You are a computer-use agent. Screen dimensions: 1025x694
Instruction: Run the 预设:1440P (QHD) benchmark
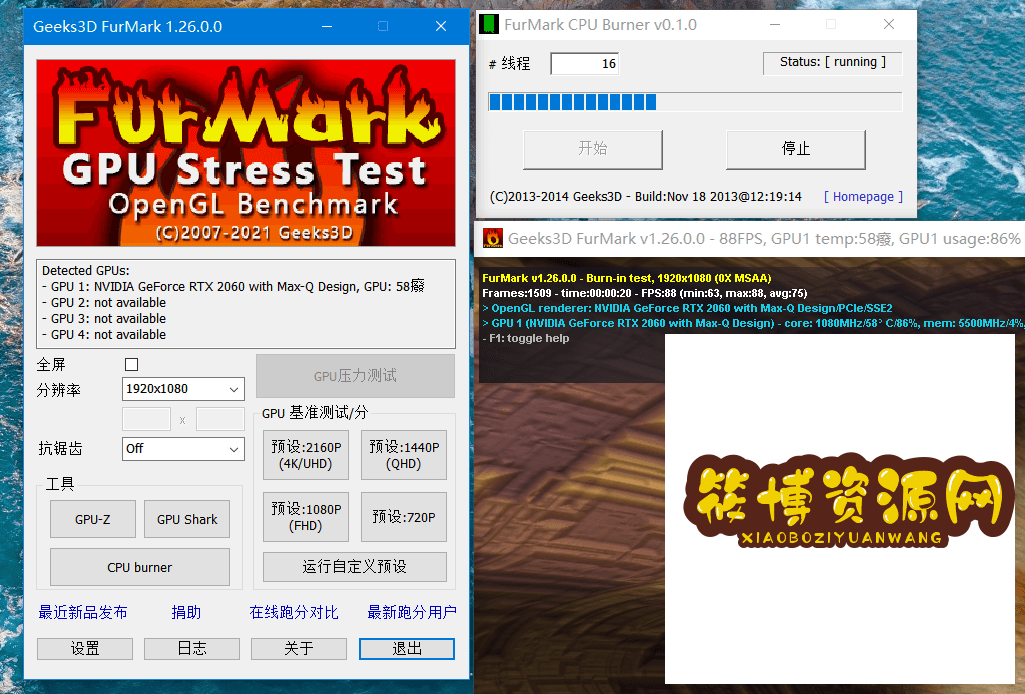(404, 455)
